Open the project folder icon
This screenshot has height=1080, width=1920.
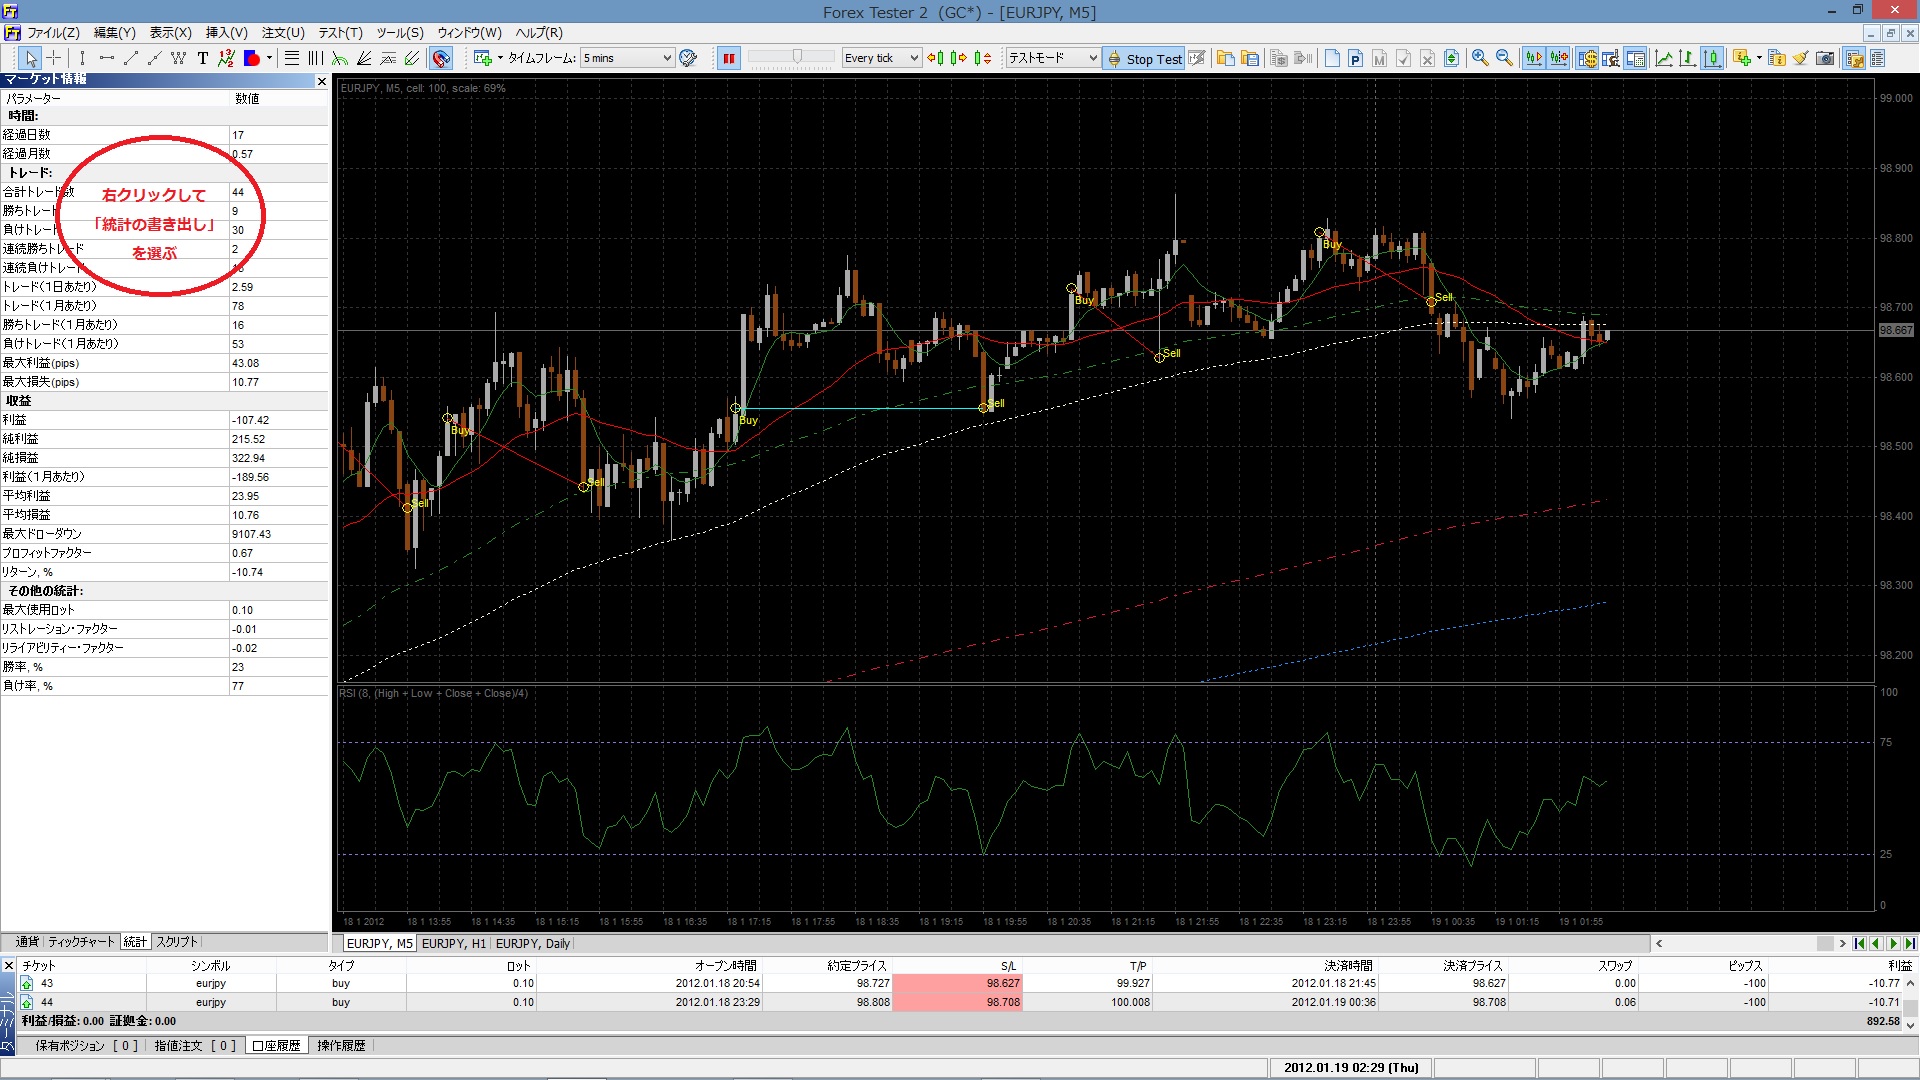(x=1225, y=58)
